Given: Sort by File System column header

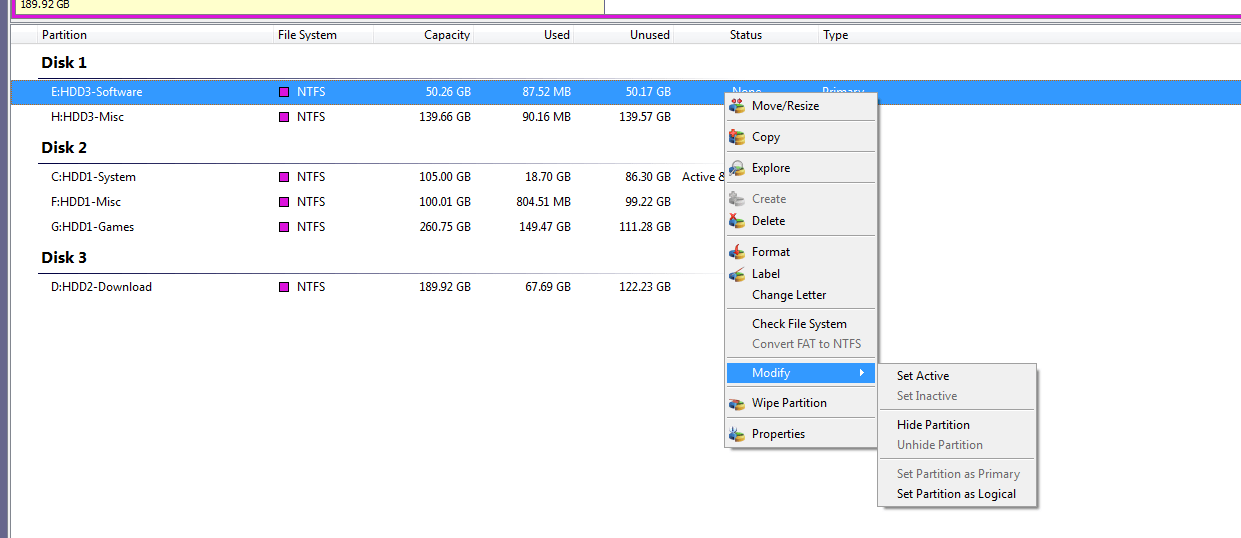Looking at the screenshot, I should tap(323, 35).
